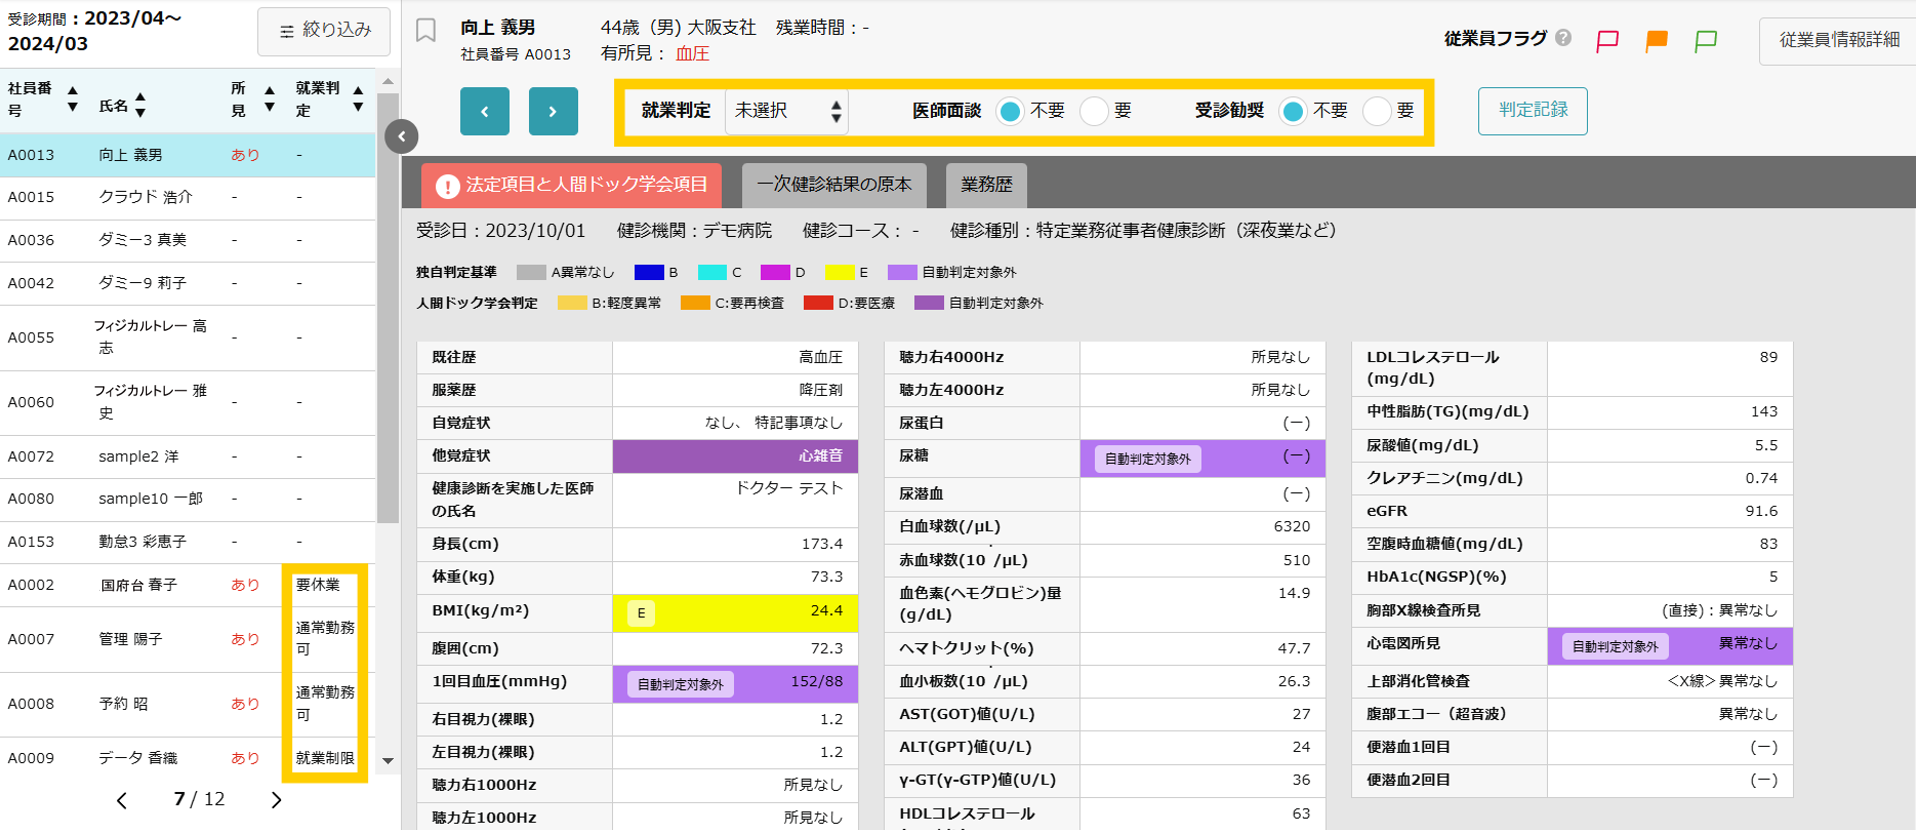Open the 就業判定 dropdown showing 未選択

(787, 111)
